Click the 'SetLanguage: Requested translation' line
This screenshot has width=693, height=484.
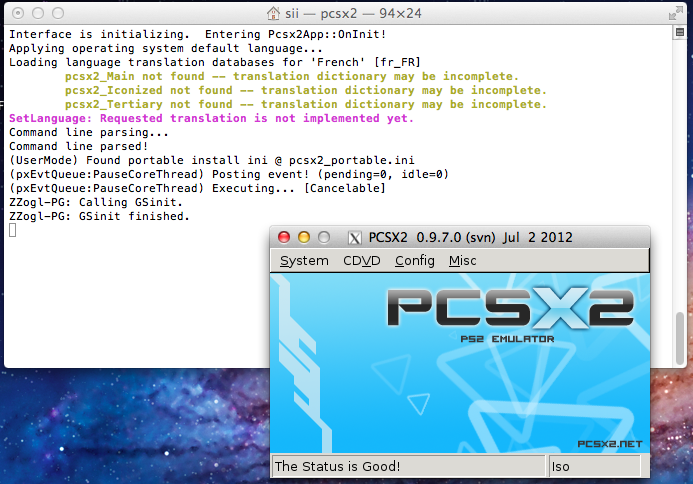tap(211, 118)
